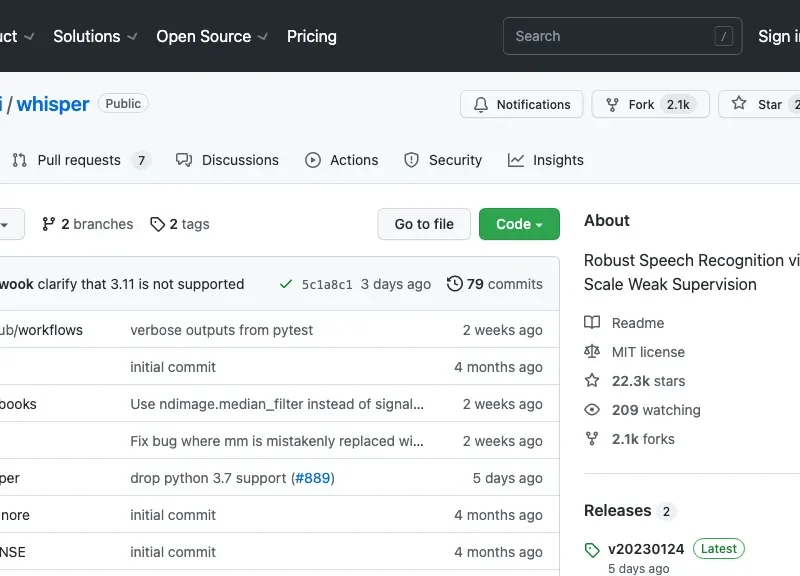Click the branch icon beside 2 branches
The width and height of the screenshot is (800, 576).
pos(48,224)
